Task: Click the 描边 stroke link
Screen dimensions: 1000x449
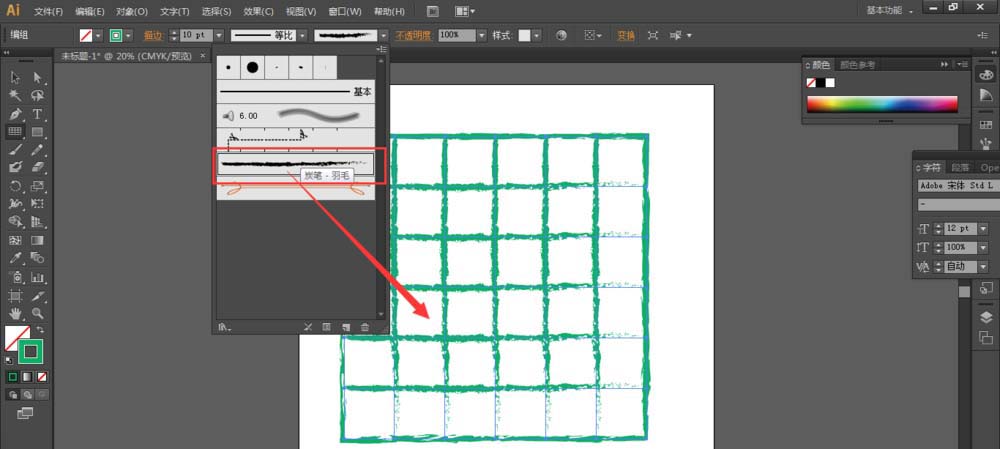Action: click(x=153, y=36)
